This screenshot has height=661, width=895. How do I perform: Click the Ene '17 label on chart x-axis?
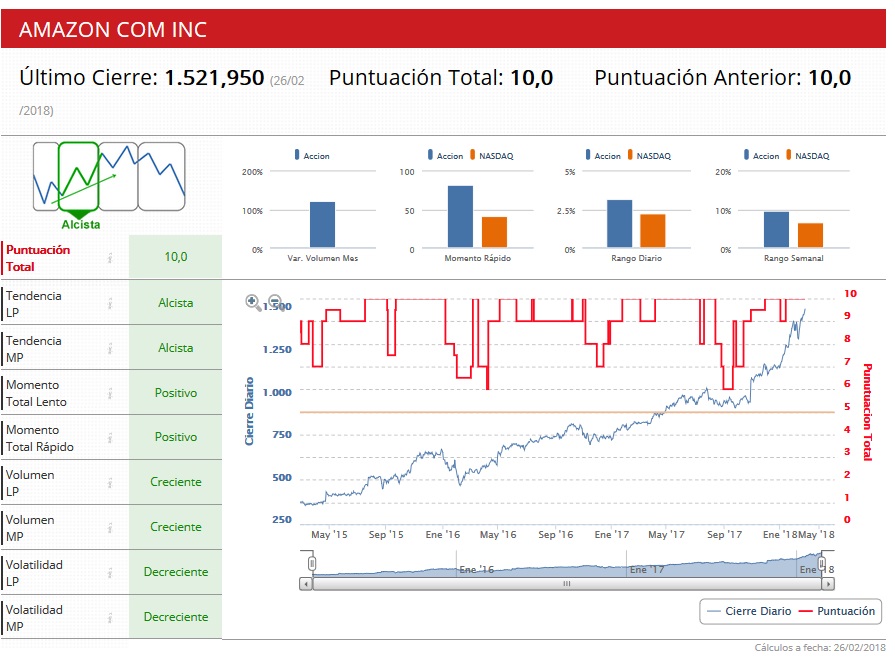coord(611,534)
